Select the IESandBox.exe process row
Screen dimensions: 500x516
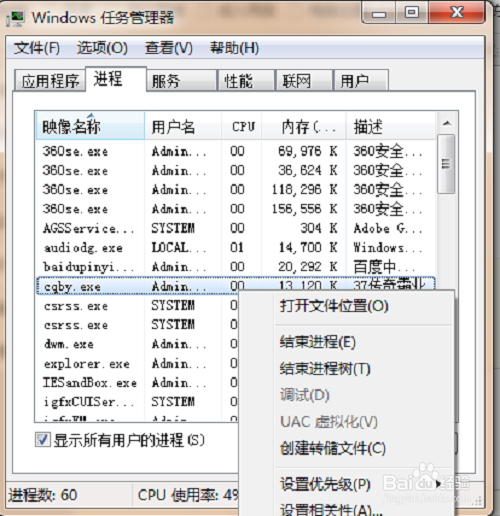point(137,382)
